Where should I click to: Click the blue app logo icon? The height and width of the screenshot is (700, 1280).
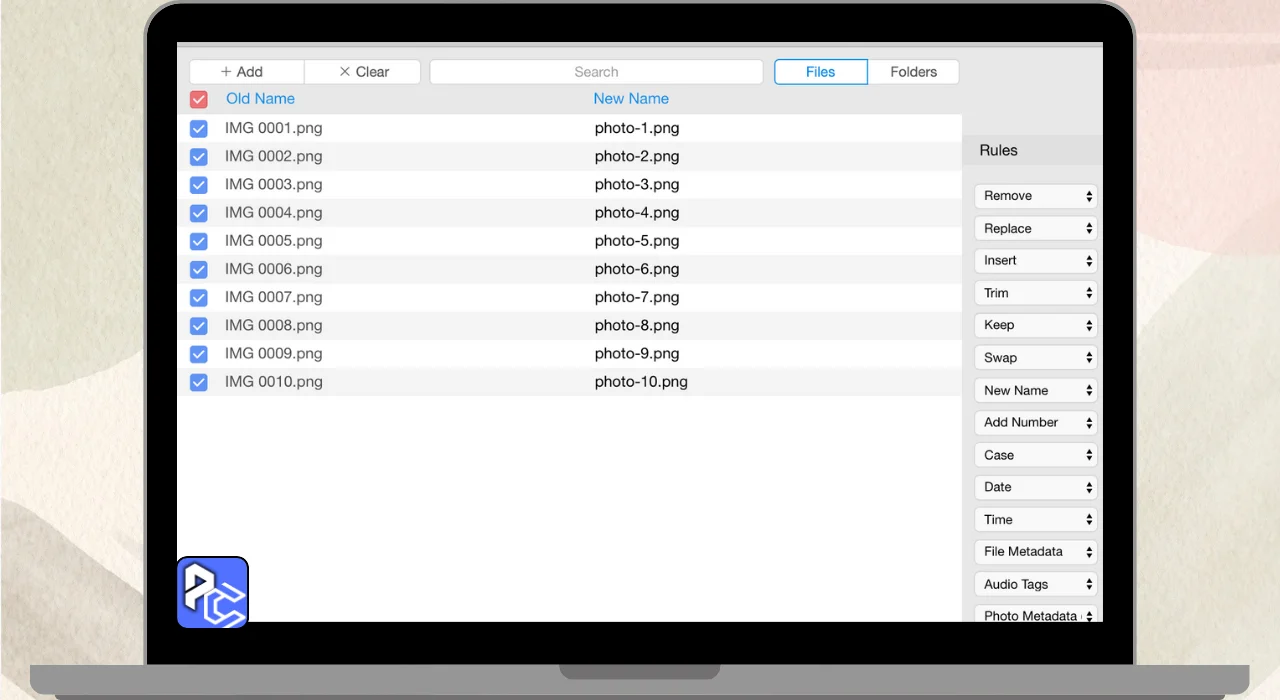(x=213, y=592)
